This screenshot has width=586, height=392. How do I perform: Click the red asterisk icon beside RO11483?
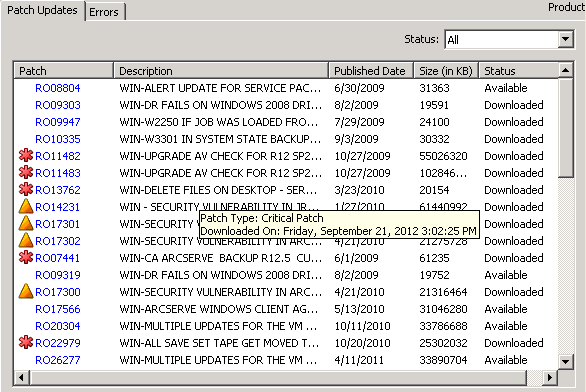click(x=26, y=173)
